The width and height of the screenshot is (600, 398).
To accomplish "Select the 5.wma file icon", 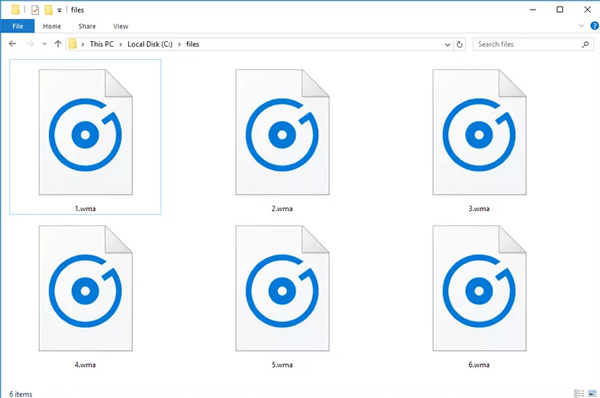I will coord(282,288).
